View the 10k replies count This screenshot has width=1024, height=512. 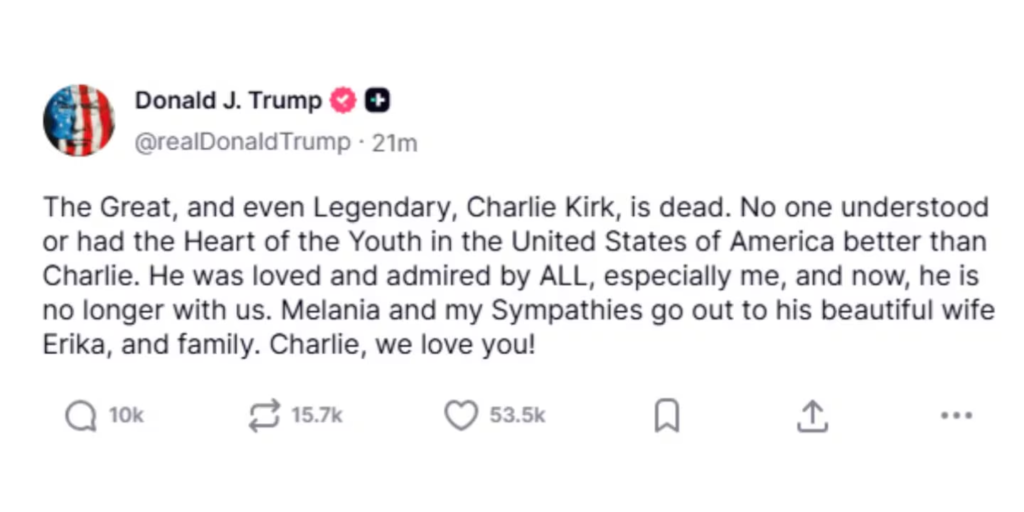pos(126,416)
